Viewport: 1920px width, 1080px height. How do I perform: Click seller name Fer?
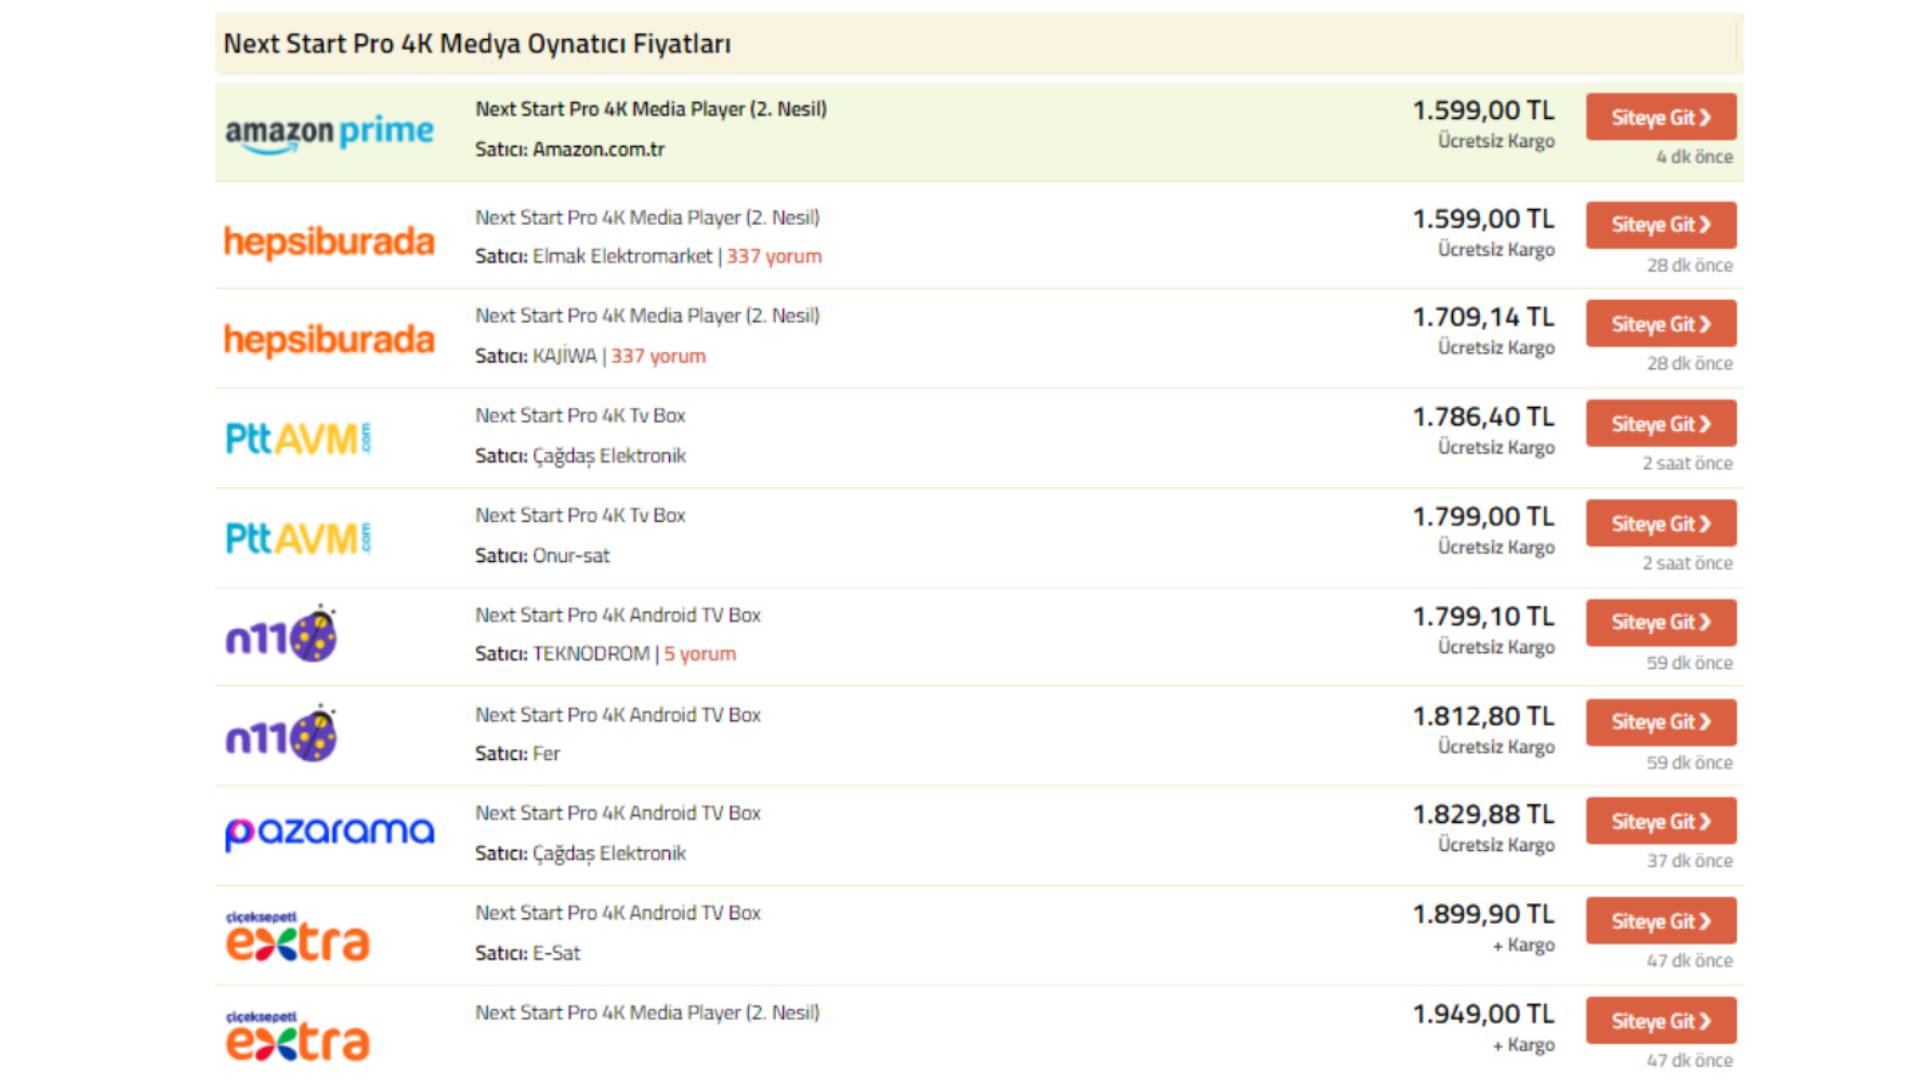(546, 754)
